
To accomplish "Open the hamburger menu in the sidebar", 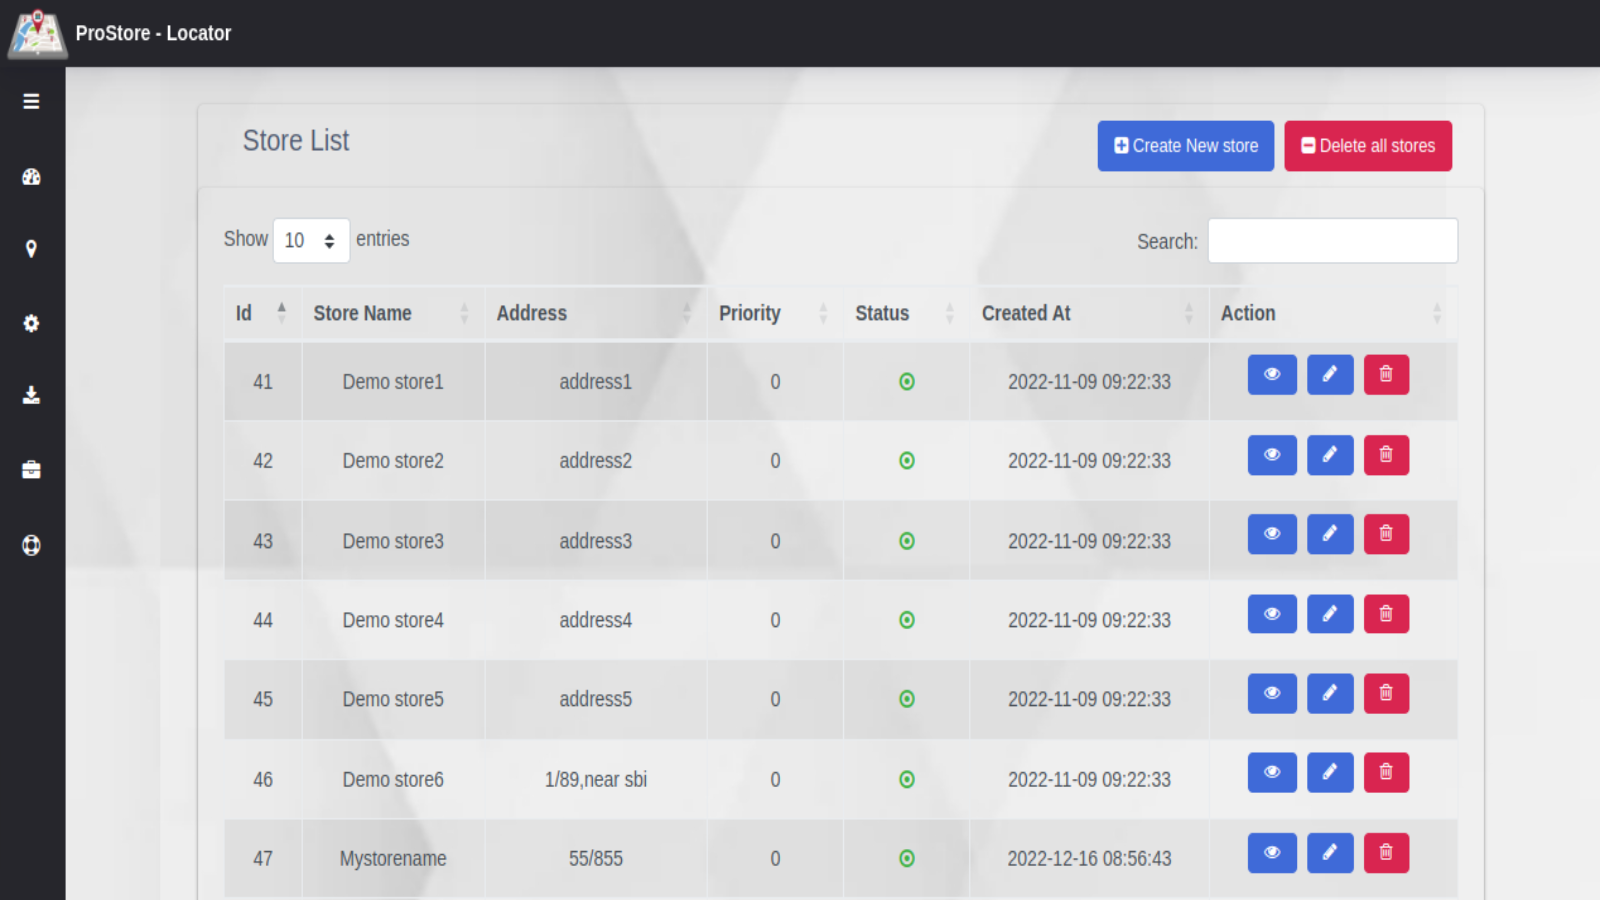I will pyautogui.click(x=31, y=101).
